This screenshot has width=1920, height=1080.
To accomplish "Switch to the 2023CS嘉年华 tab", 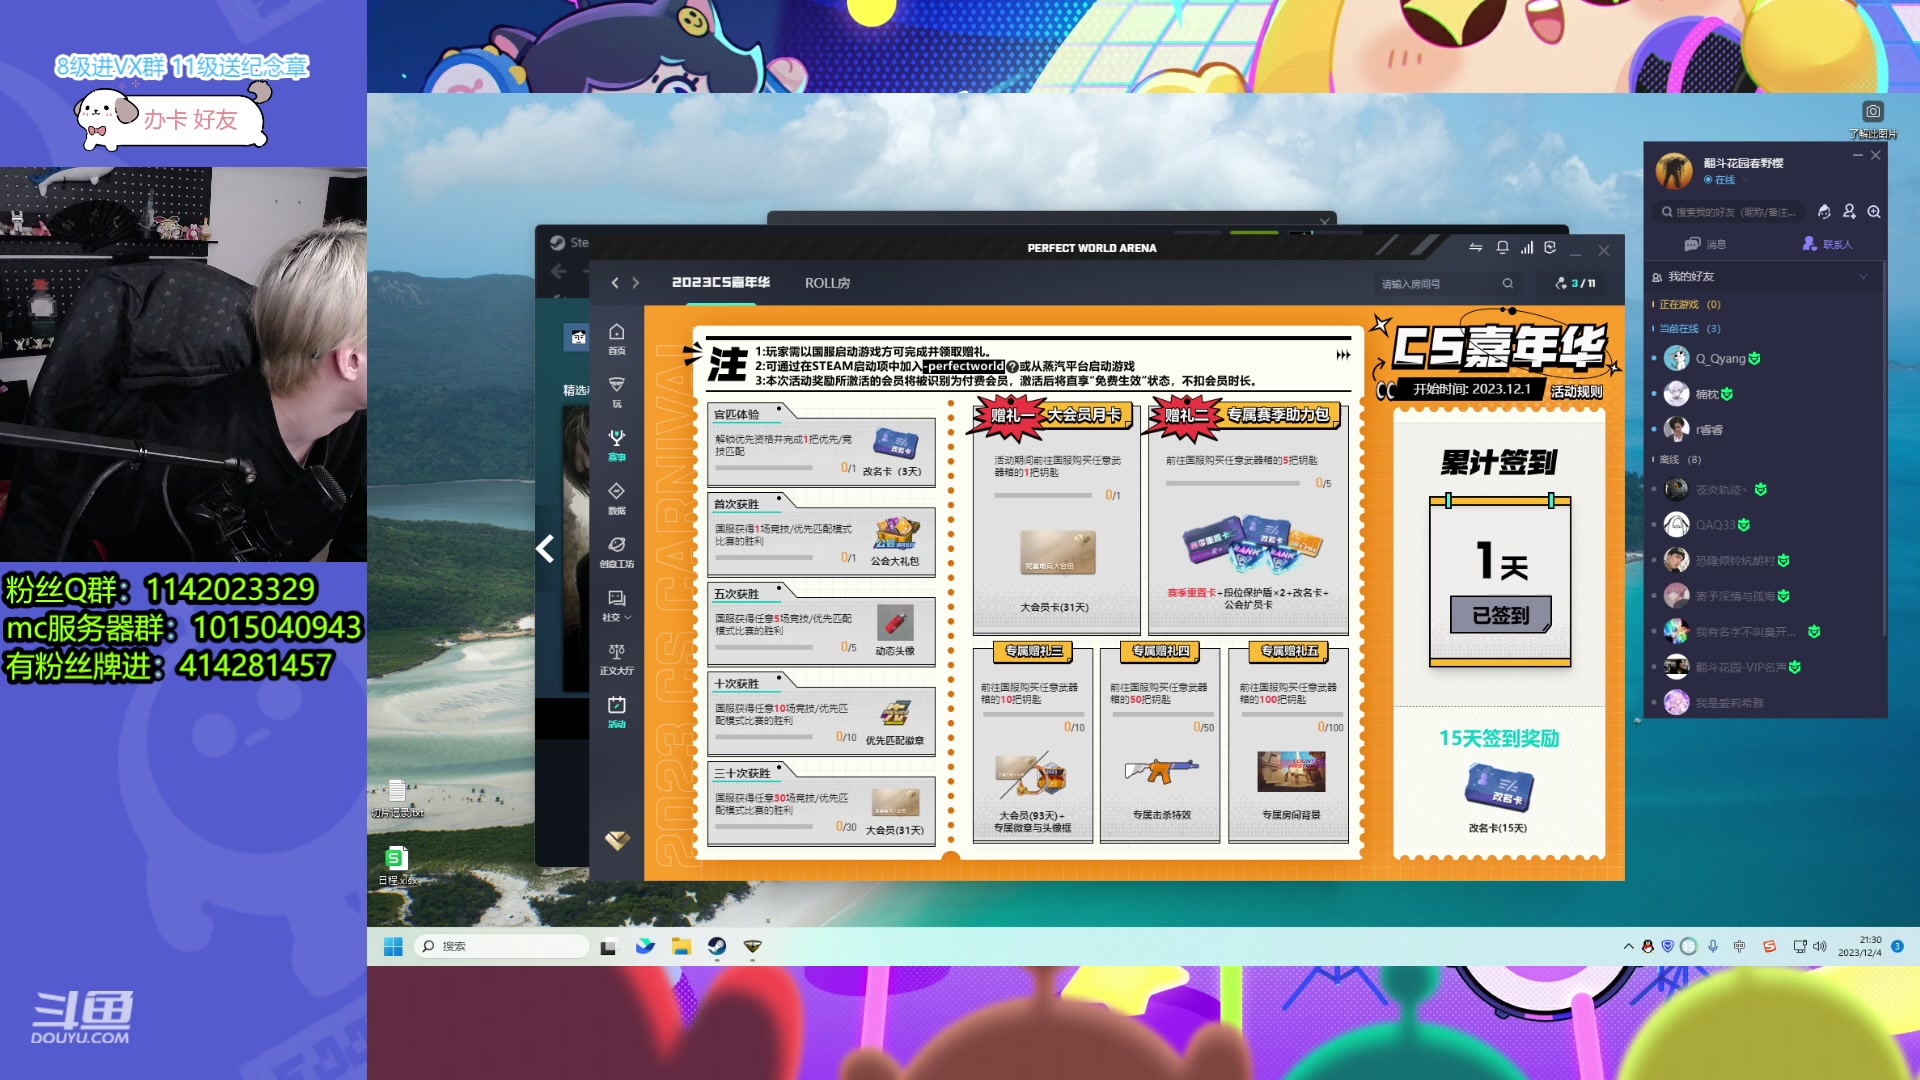I will coord(721,283).
